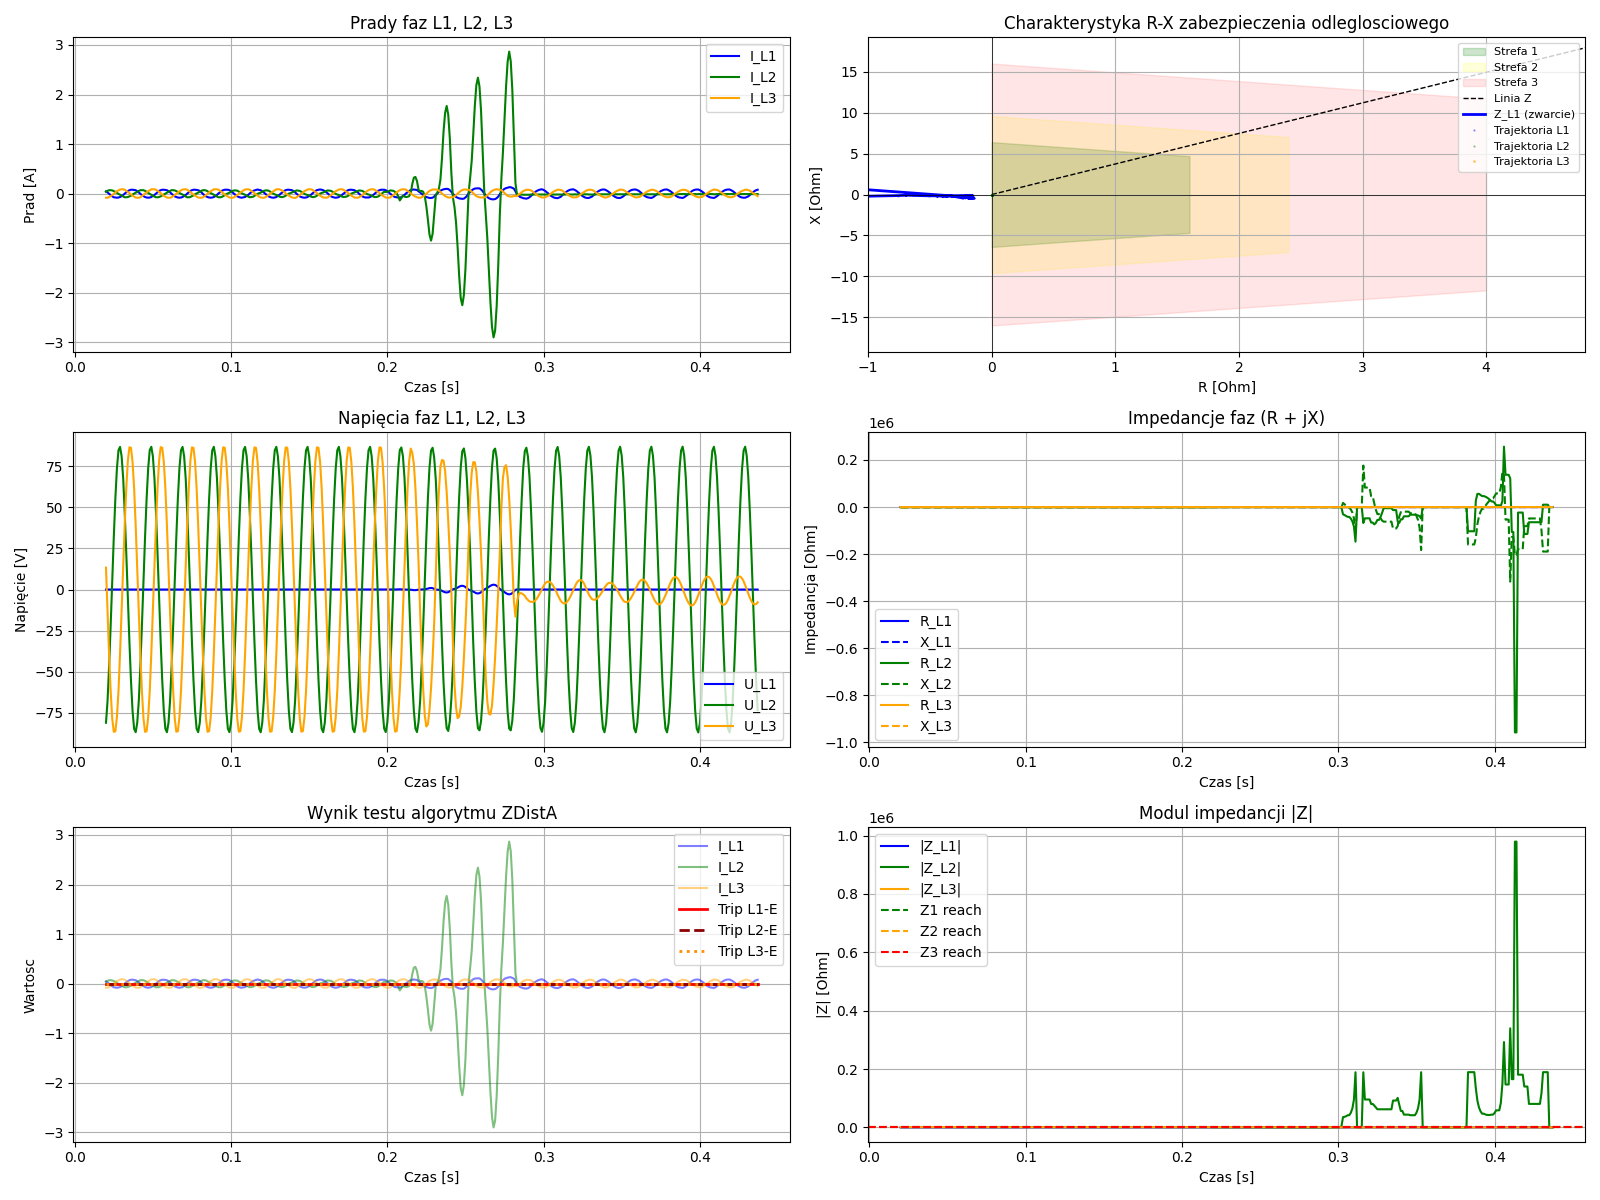1600x1200 pixels.
Task: Select the U_L1 legend entry
Action: (x=759, y=684)
